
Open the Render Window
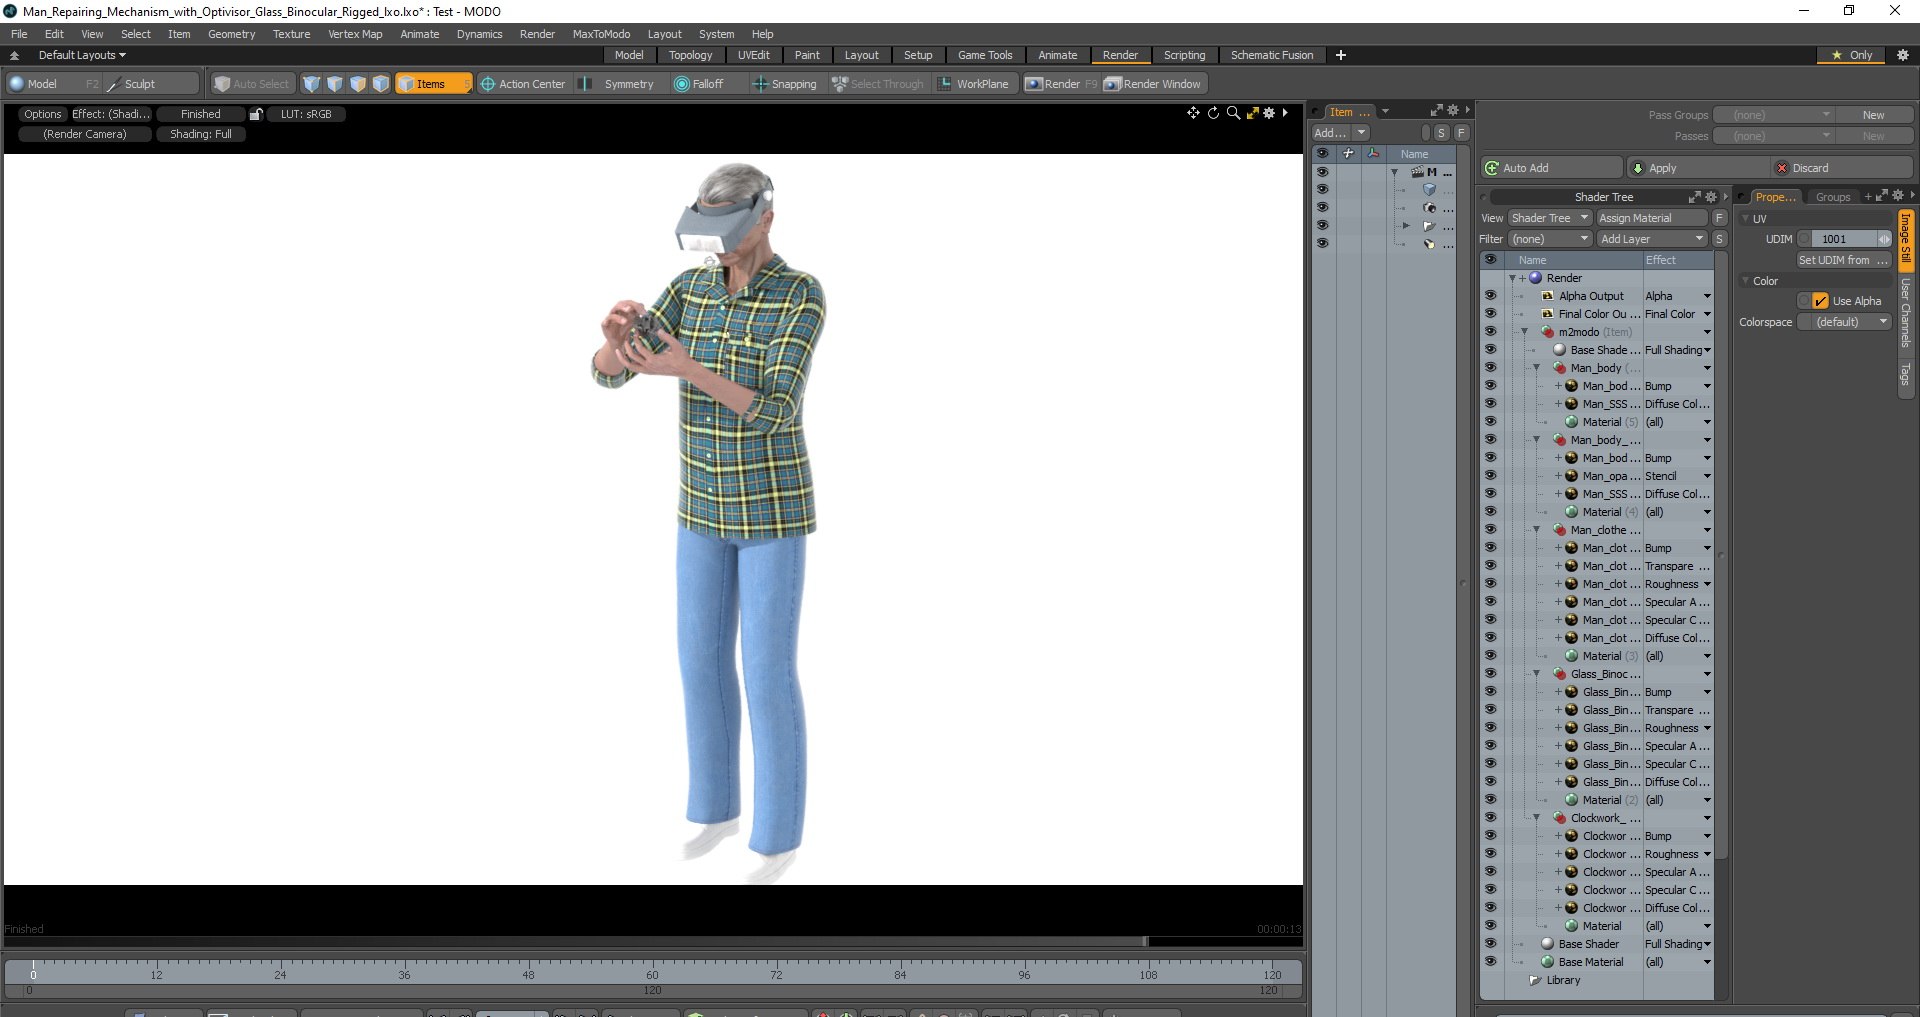[1153, 84]
